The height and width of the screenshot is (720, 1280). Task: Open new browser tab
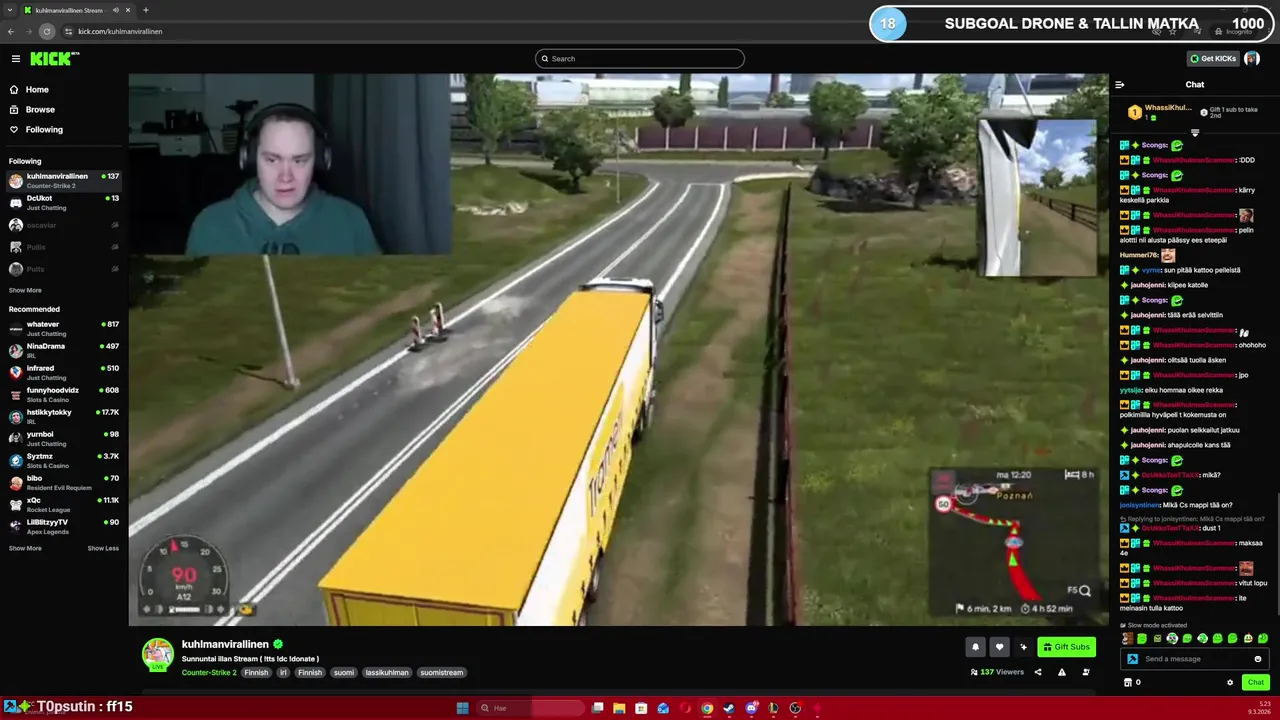coord(145,10)
